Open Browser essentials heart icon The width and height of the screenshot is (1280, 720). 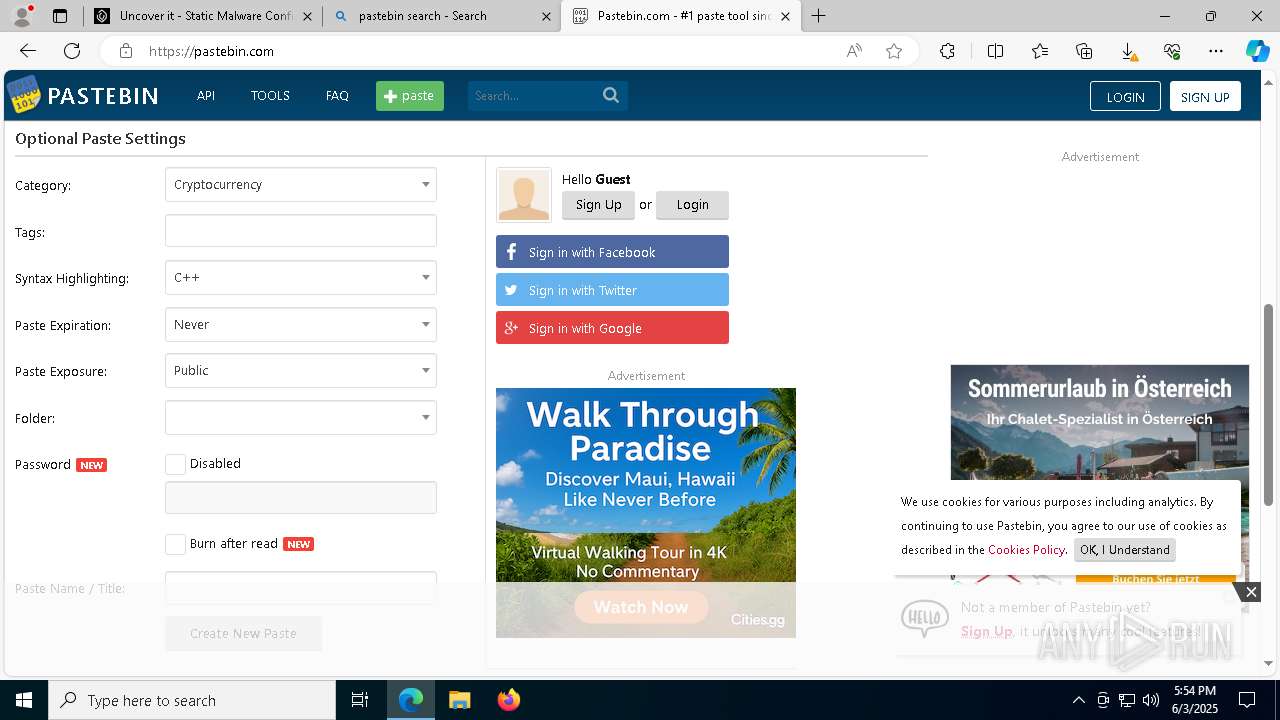(x=1172, y=51)
